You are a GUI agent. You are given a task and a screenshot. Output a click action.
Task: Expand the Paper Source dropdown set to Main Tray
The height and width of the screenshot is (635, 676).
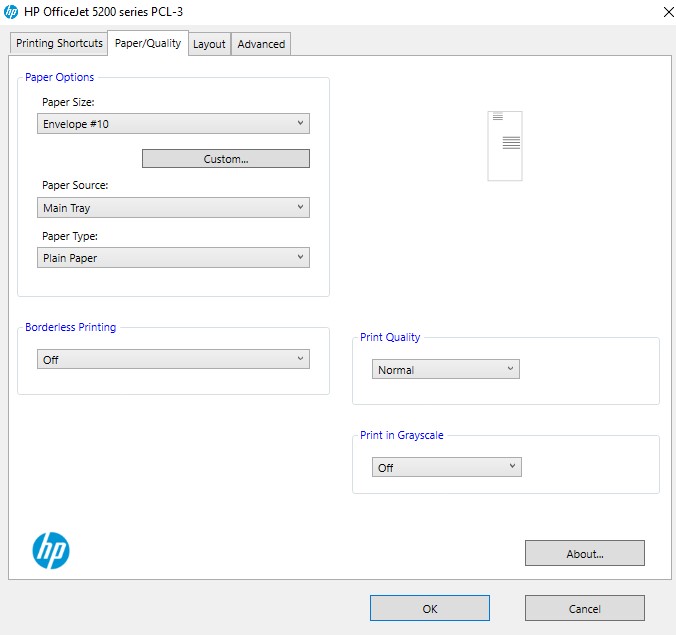click(173, 208)
